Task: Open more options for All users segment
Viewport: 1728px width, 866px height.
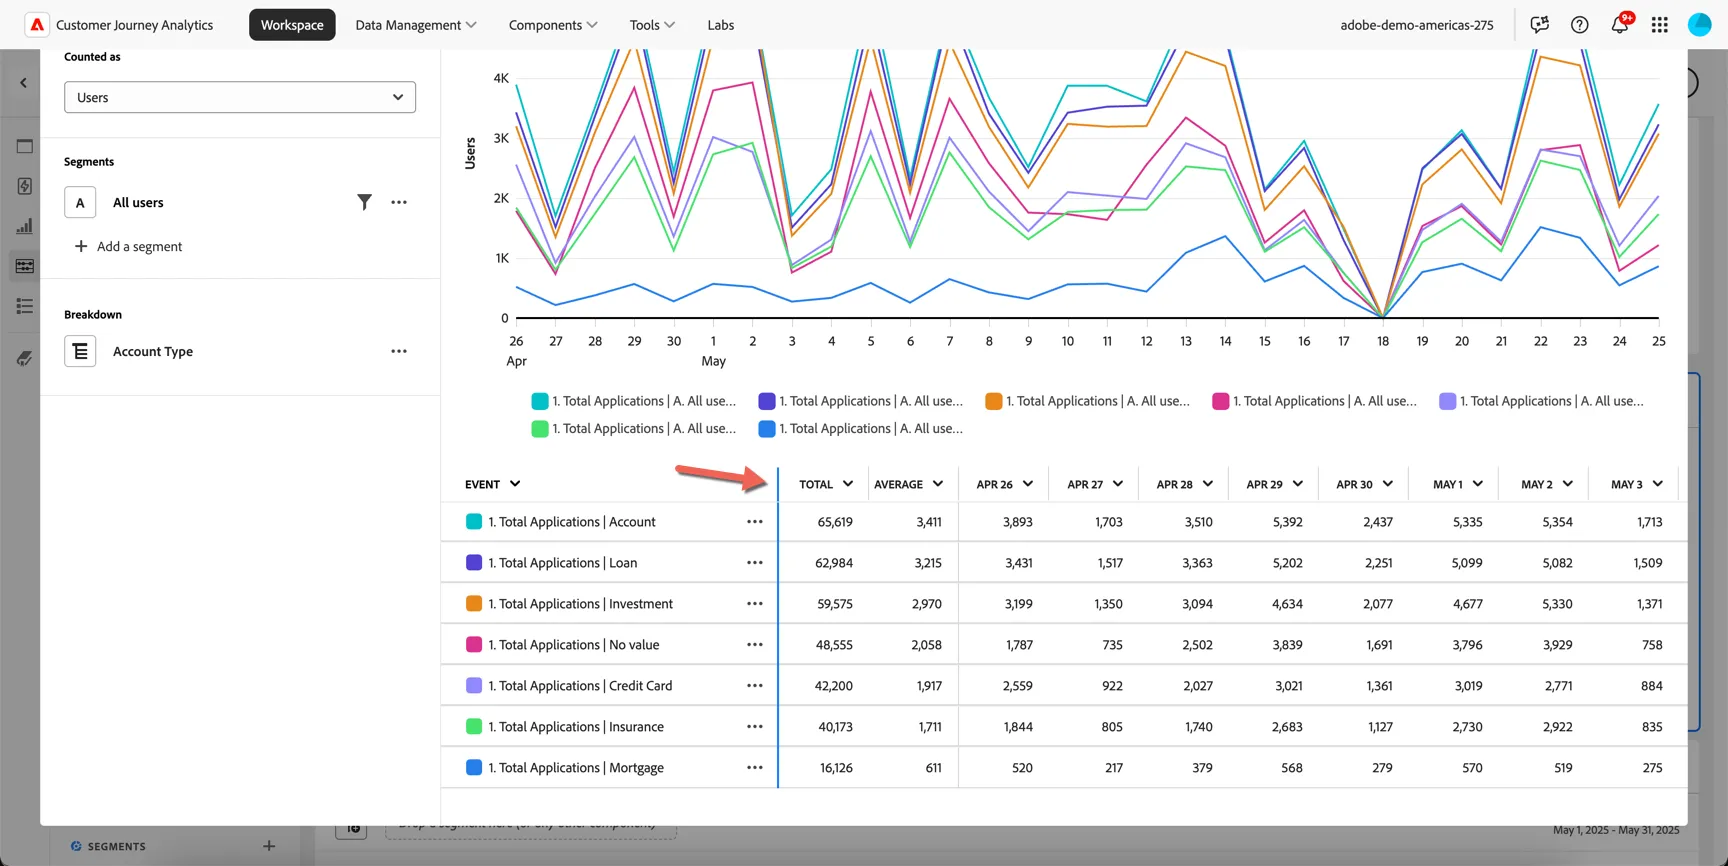Action: tap(399, 202)
